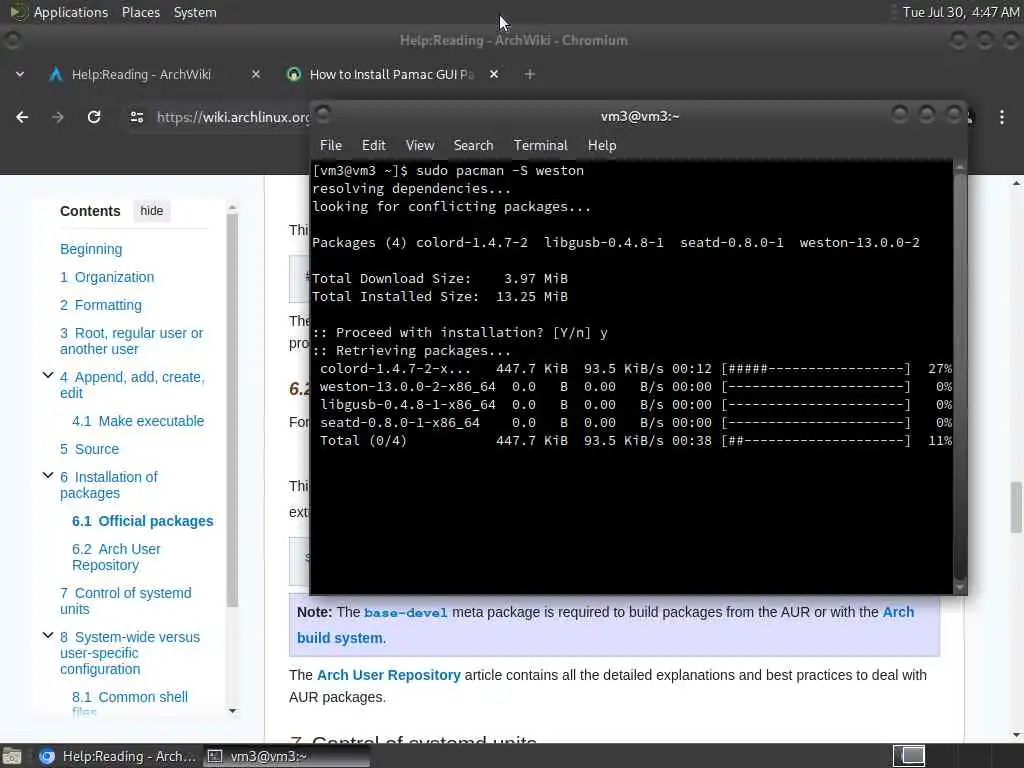Open 6.2 Arch User Repository in Contents

[x=116, y=557]
